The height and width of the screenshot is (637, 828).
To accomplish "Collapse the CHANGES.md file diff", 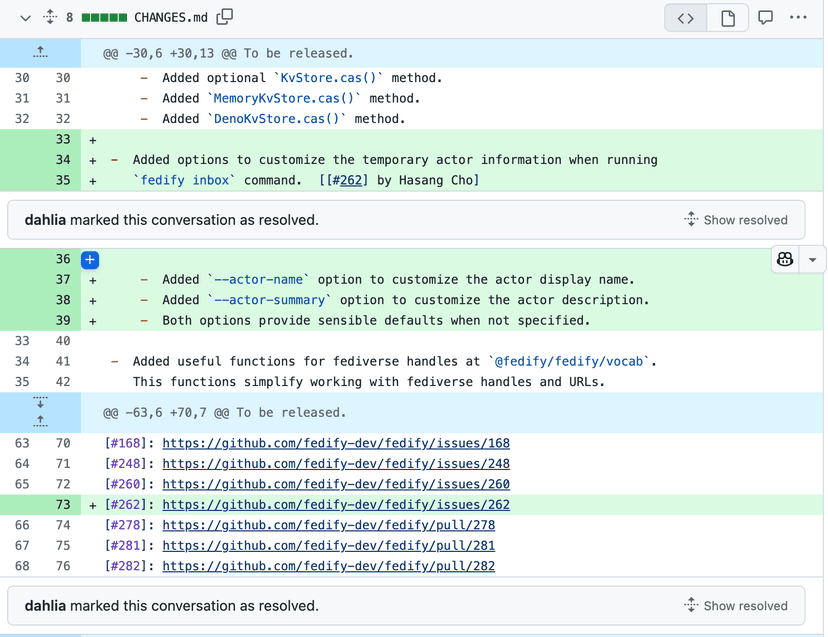I will [25, 18].
